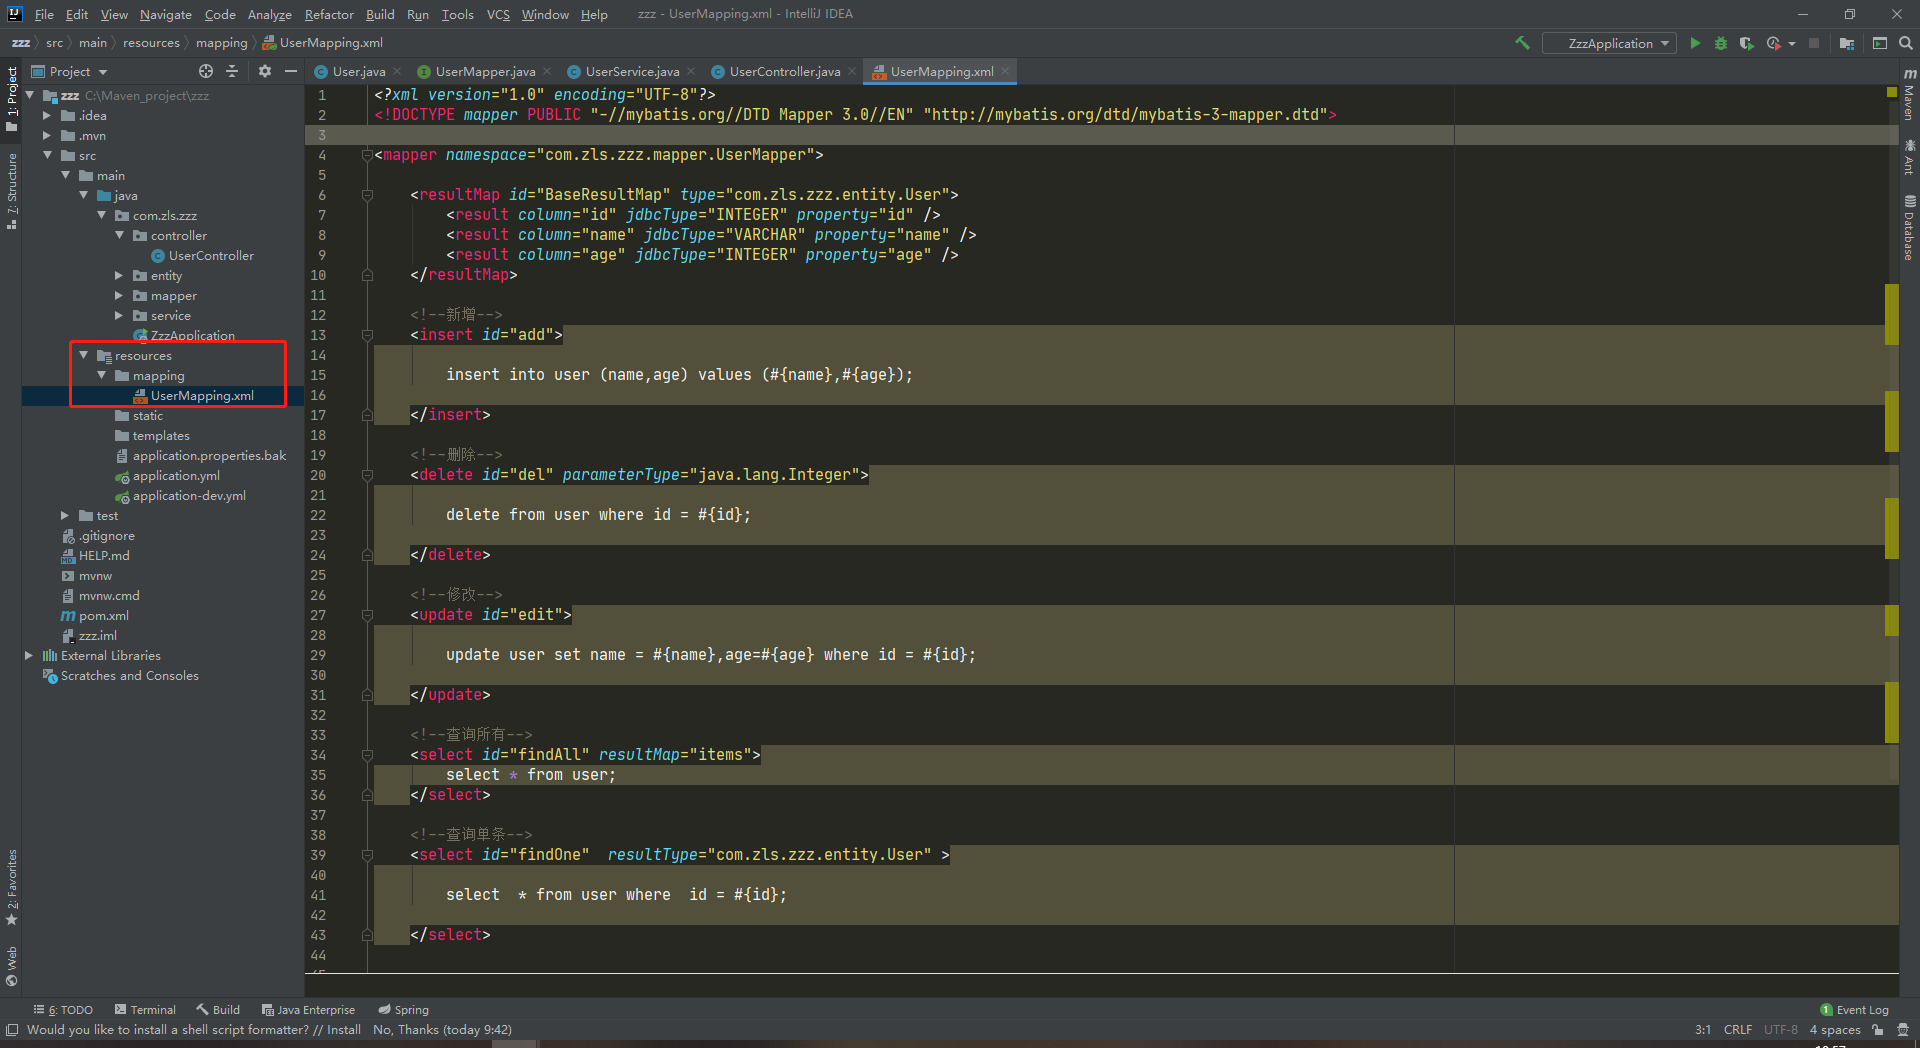Change CRLF line separator
1920x1048 pixels.
tap(1738, 1030)
